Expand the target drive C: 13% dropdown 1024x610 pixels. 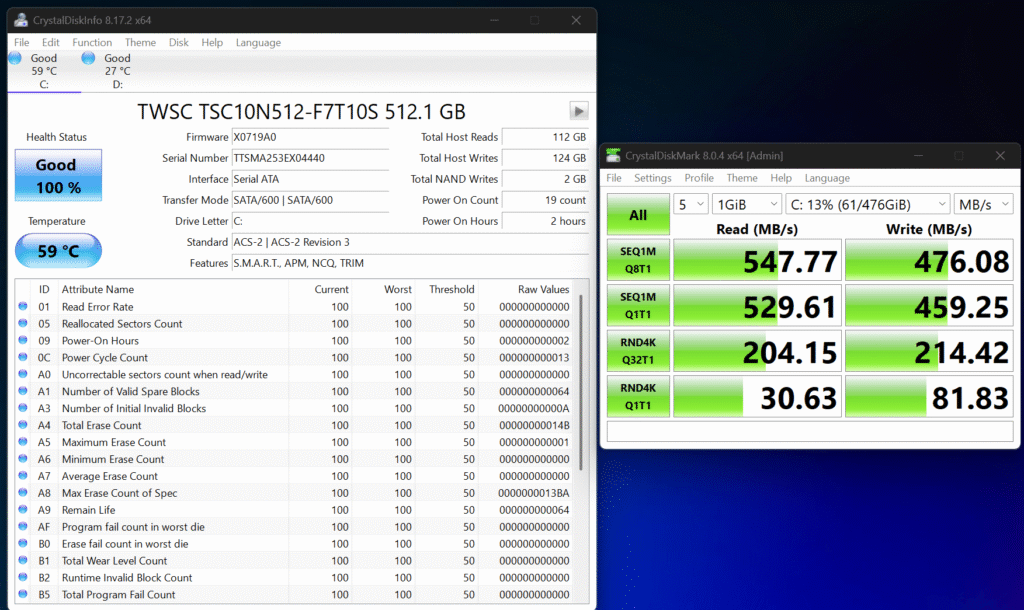pos(867,204)
